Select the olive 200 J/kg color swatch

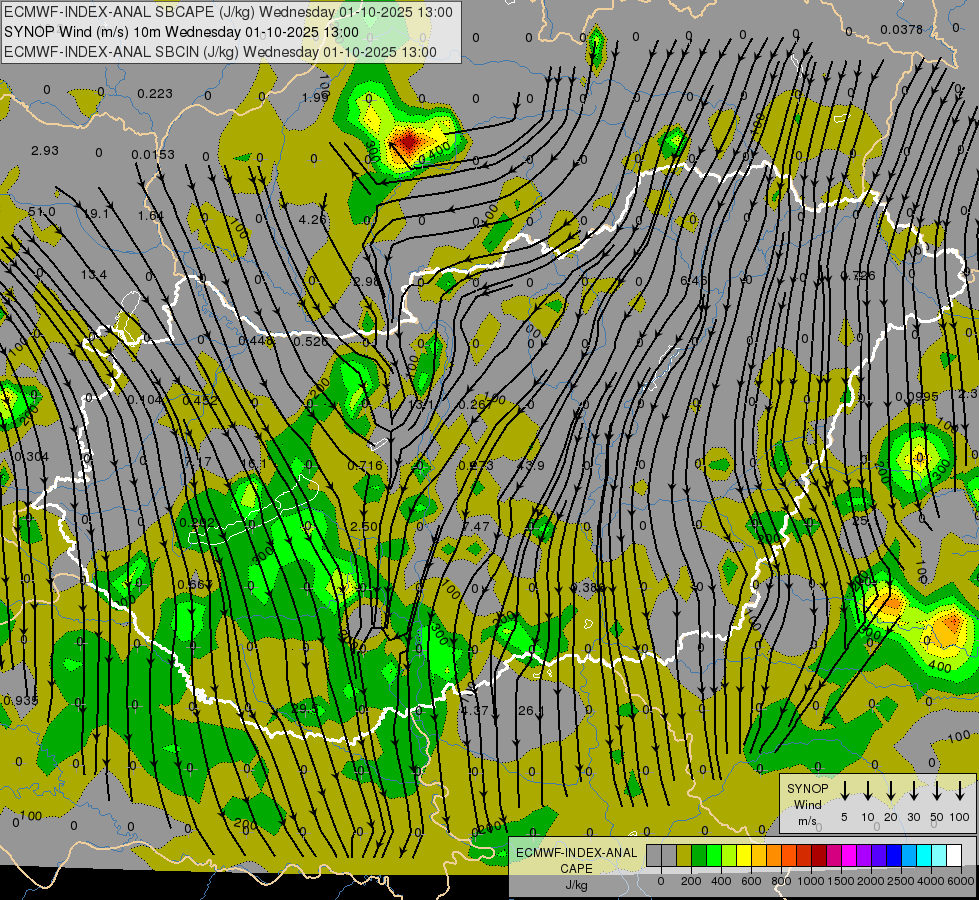[x=684, y=856]
